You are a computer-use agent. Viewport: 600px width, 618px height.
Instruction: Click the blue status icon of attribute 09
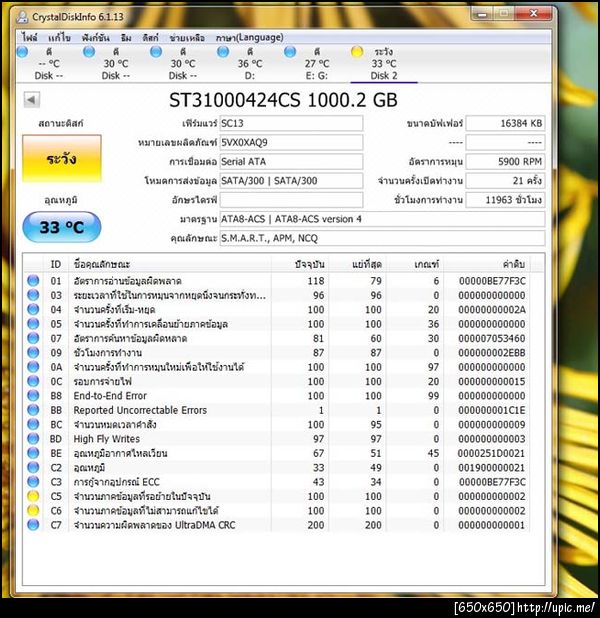[33, 352]
